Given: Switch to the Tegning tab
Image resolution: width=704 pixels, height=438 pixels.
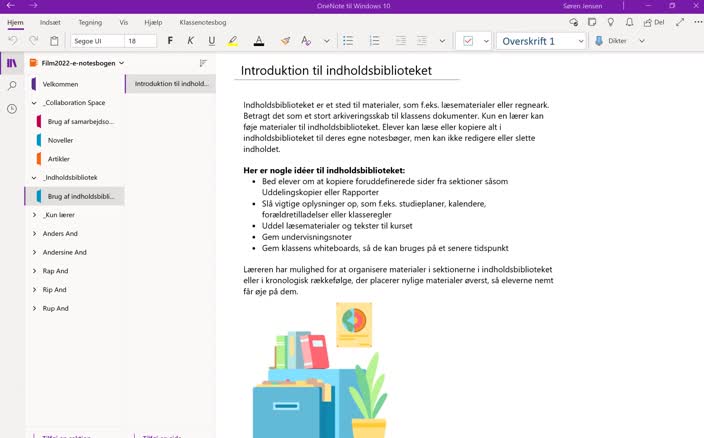Looking at the screenshot, I should [90, 22].
